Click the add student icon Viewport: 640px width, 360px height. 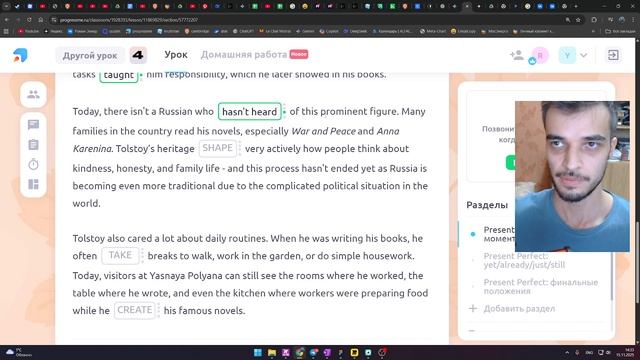(516, 55)
